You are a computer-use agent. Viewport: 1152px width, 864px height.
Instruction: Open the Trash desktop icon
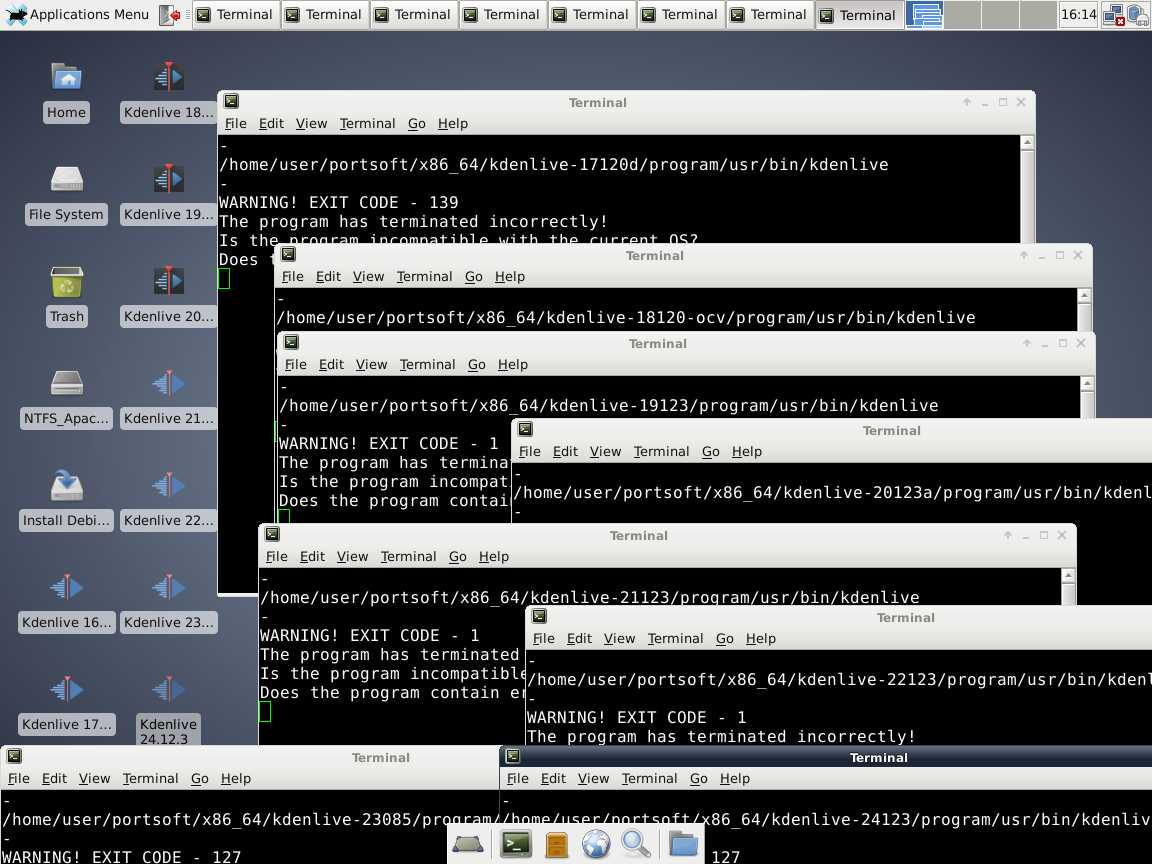(x=66, y=296)
